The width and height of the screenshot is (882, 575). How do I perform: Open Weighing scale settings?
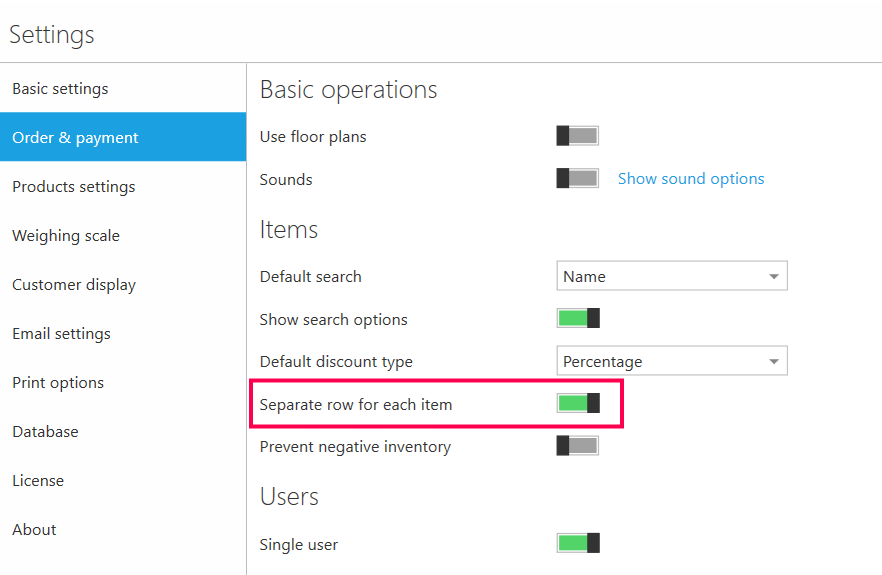[65, 236]
